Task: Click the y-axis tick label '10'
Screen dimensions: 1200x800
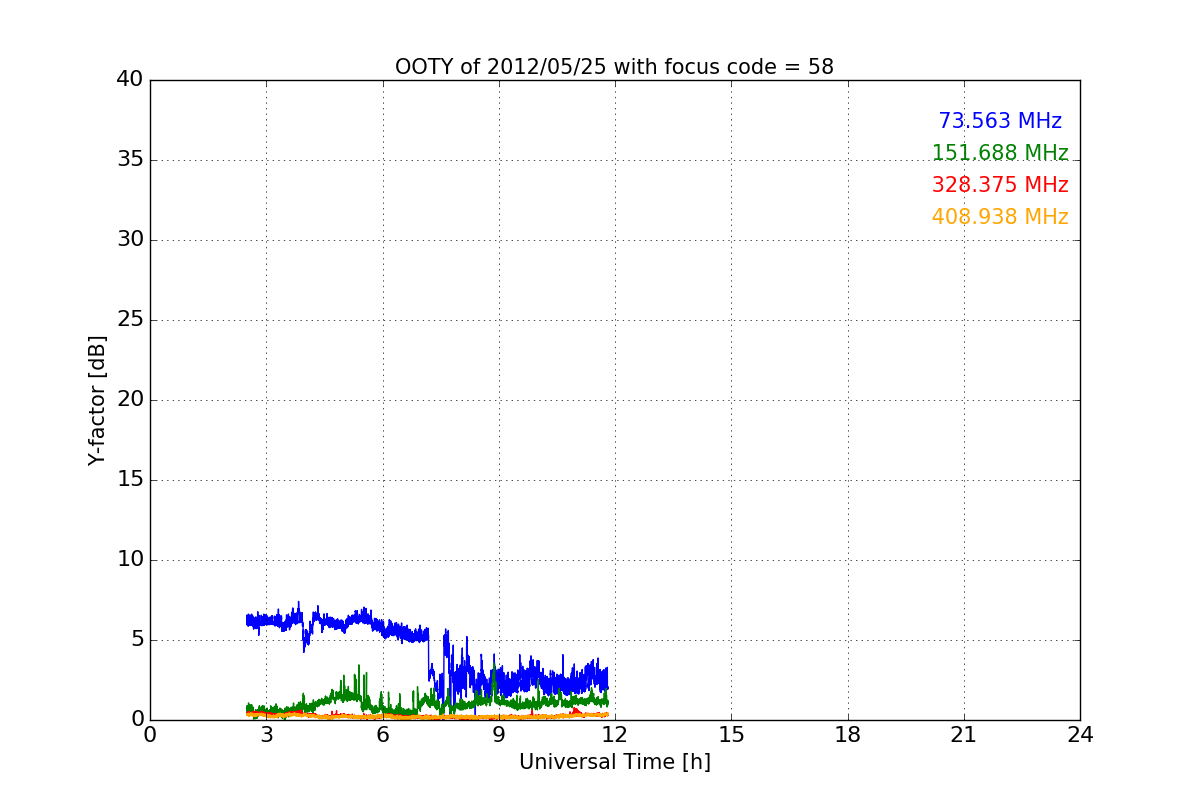Action: 130,560
